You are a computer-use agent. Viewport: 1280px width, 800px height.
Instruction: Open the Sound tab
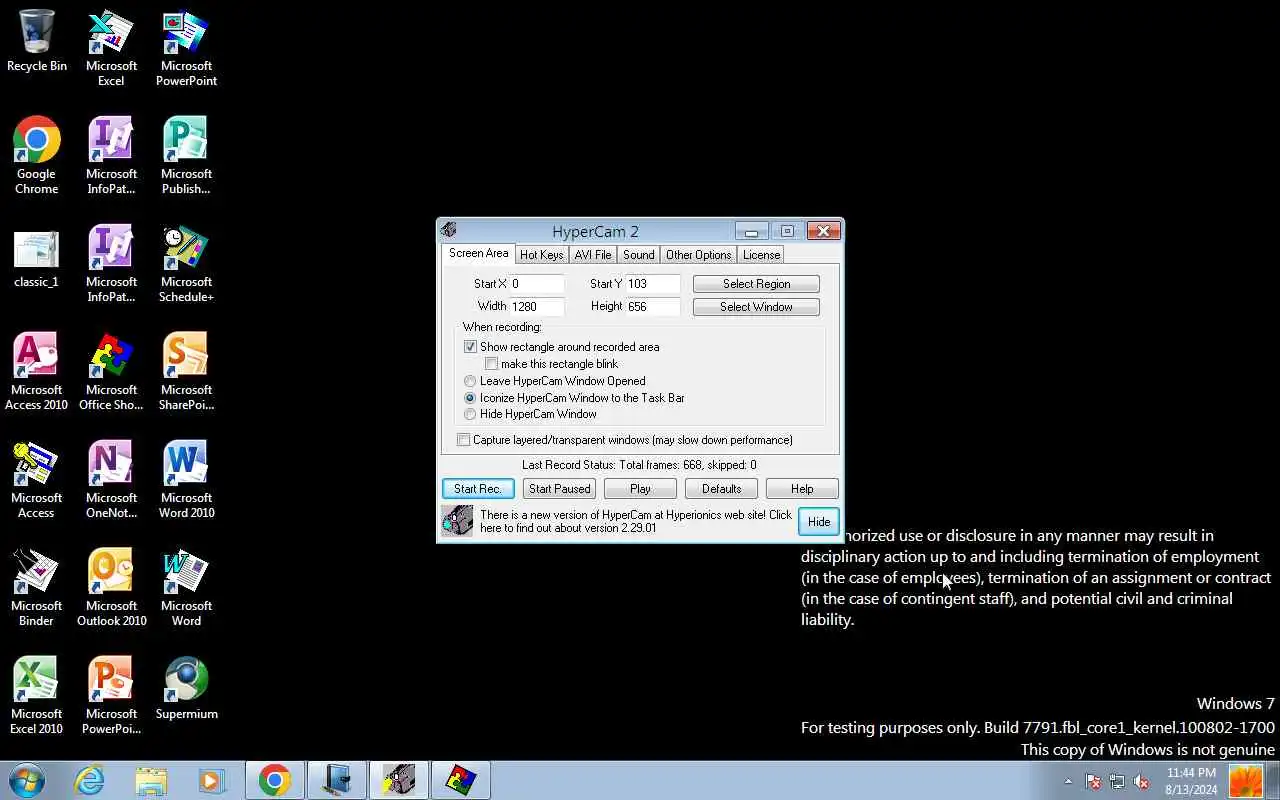coord(638,255)
